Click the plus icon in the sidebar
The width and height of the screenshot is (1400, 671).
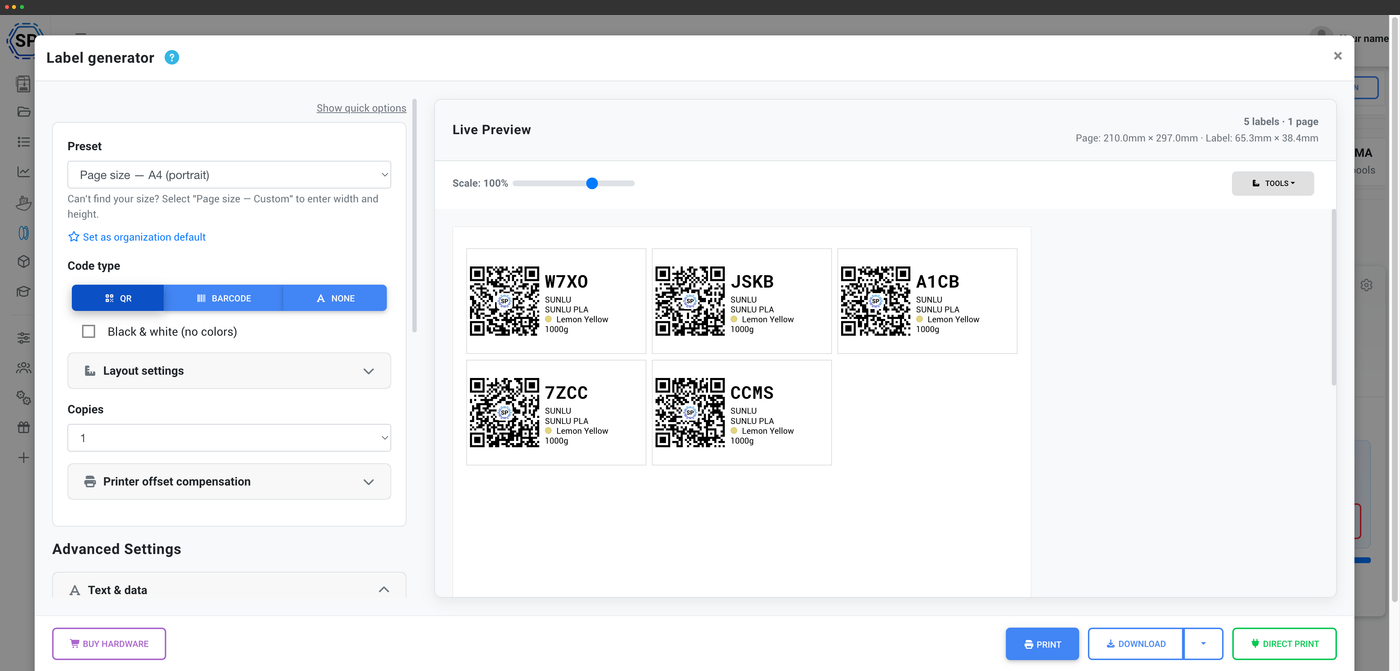pyautogui.click(x=24, y=457)
